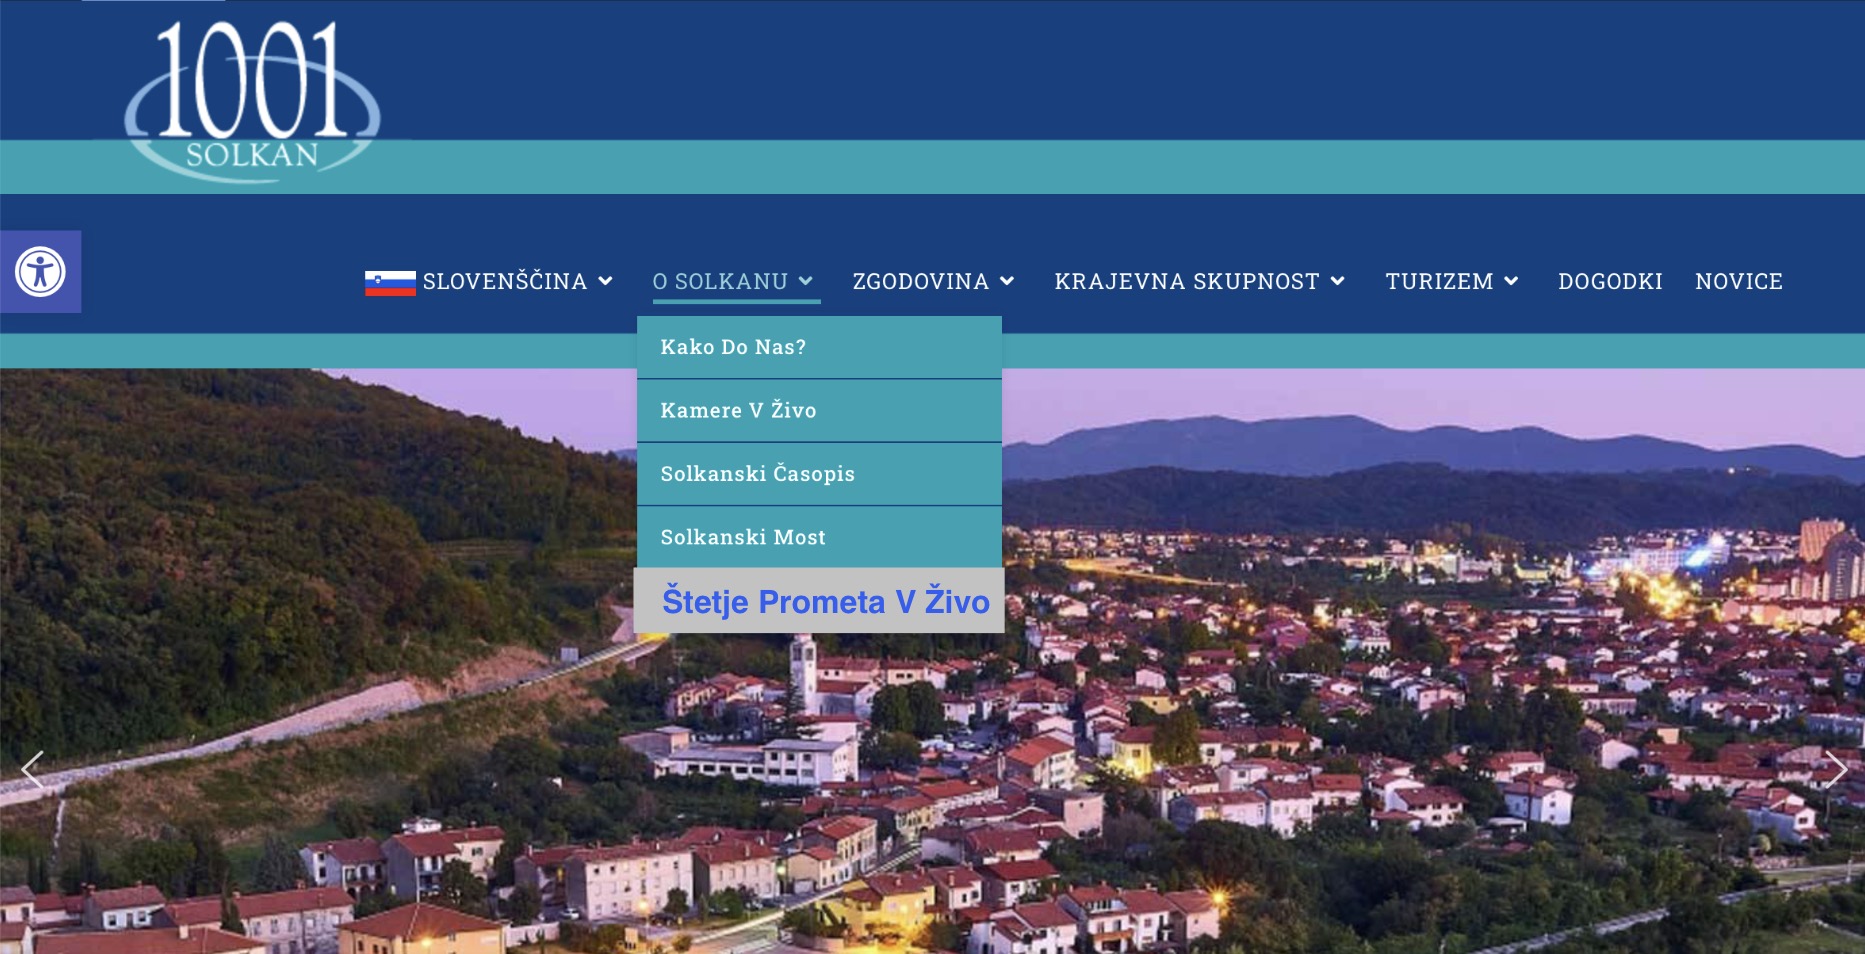This screenshot has width=1865, height=954.
Task: Select Kako Do Nas? submenu entry
Action: point(819,347)
